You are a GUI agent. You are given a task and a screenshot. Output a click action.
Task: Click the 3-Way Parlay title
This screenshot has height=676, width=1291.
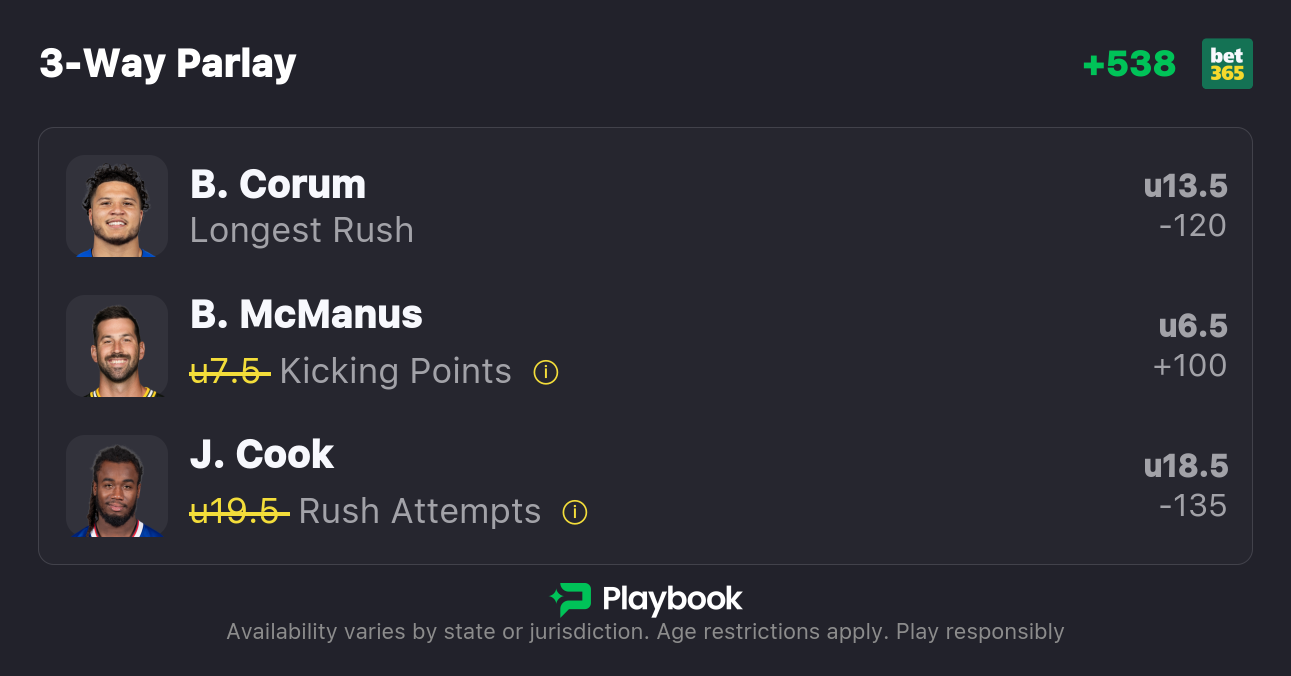coord(168,64)
